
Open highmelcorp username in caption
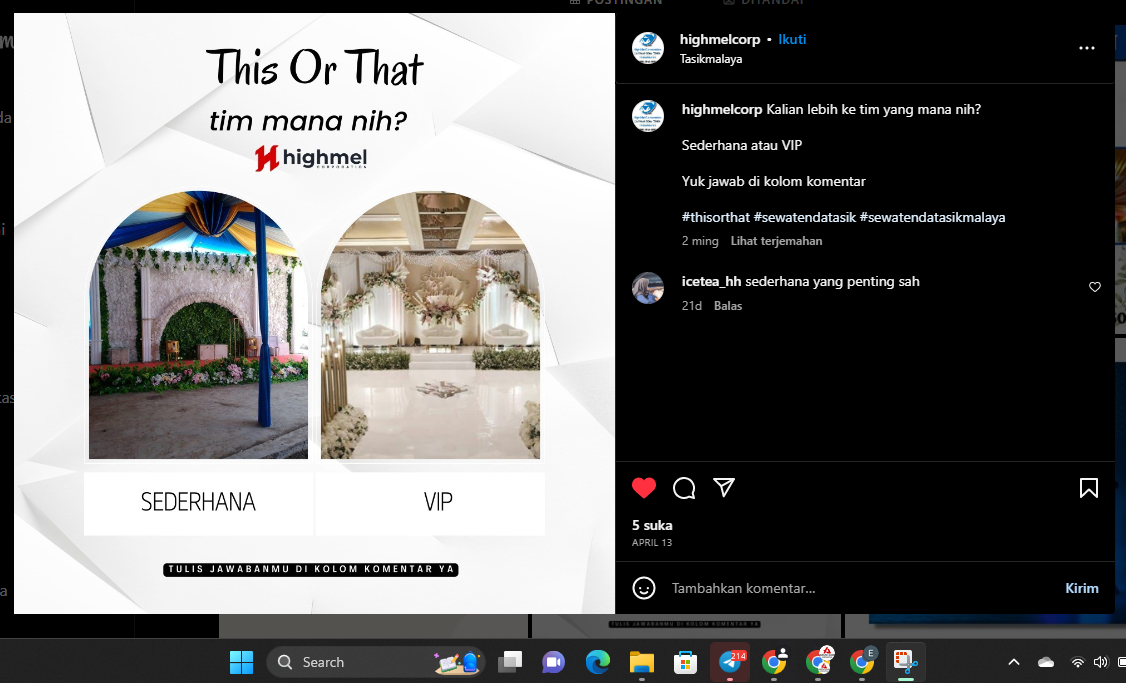722,109
